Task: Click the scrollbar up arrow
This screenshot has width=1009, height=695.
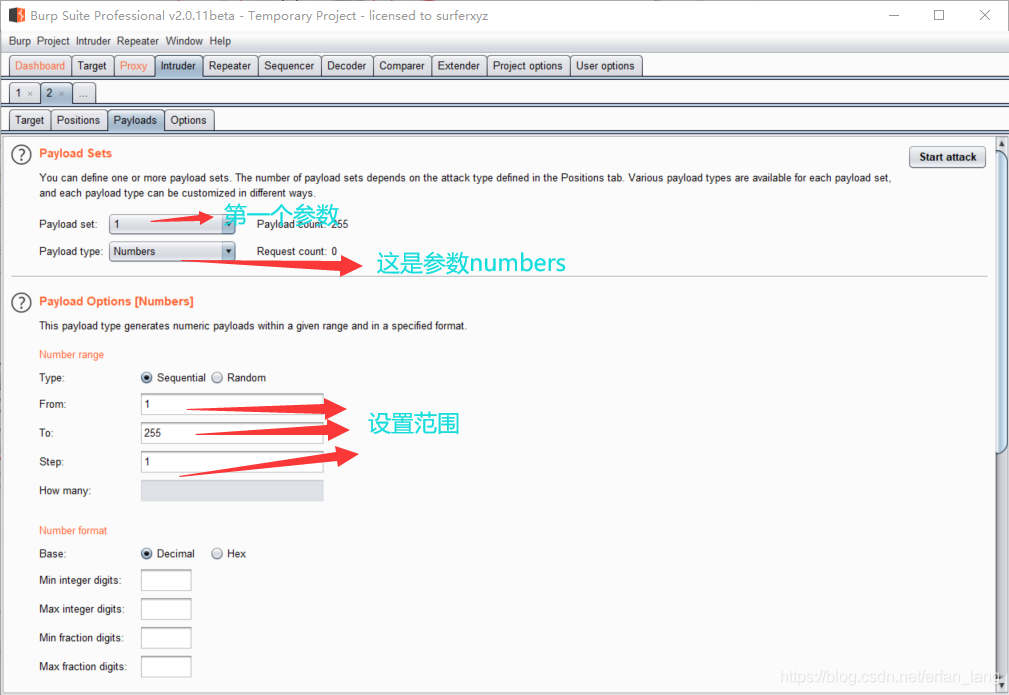Action: tap(1001, 144)
